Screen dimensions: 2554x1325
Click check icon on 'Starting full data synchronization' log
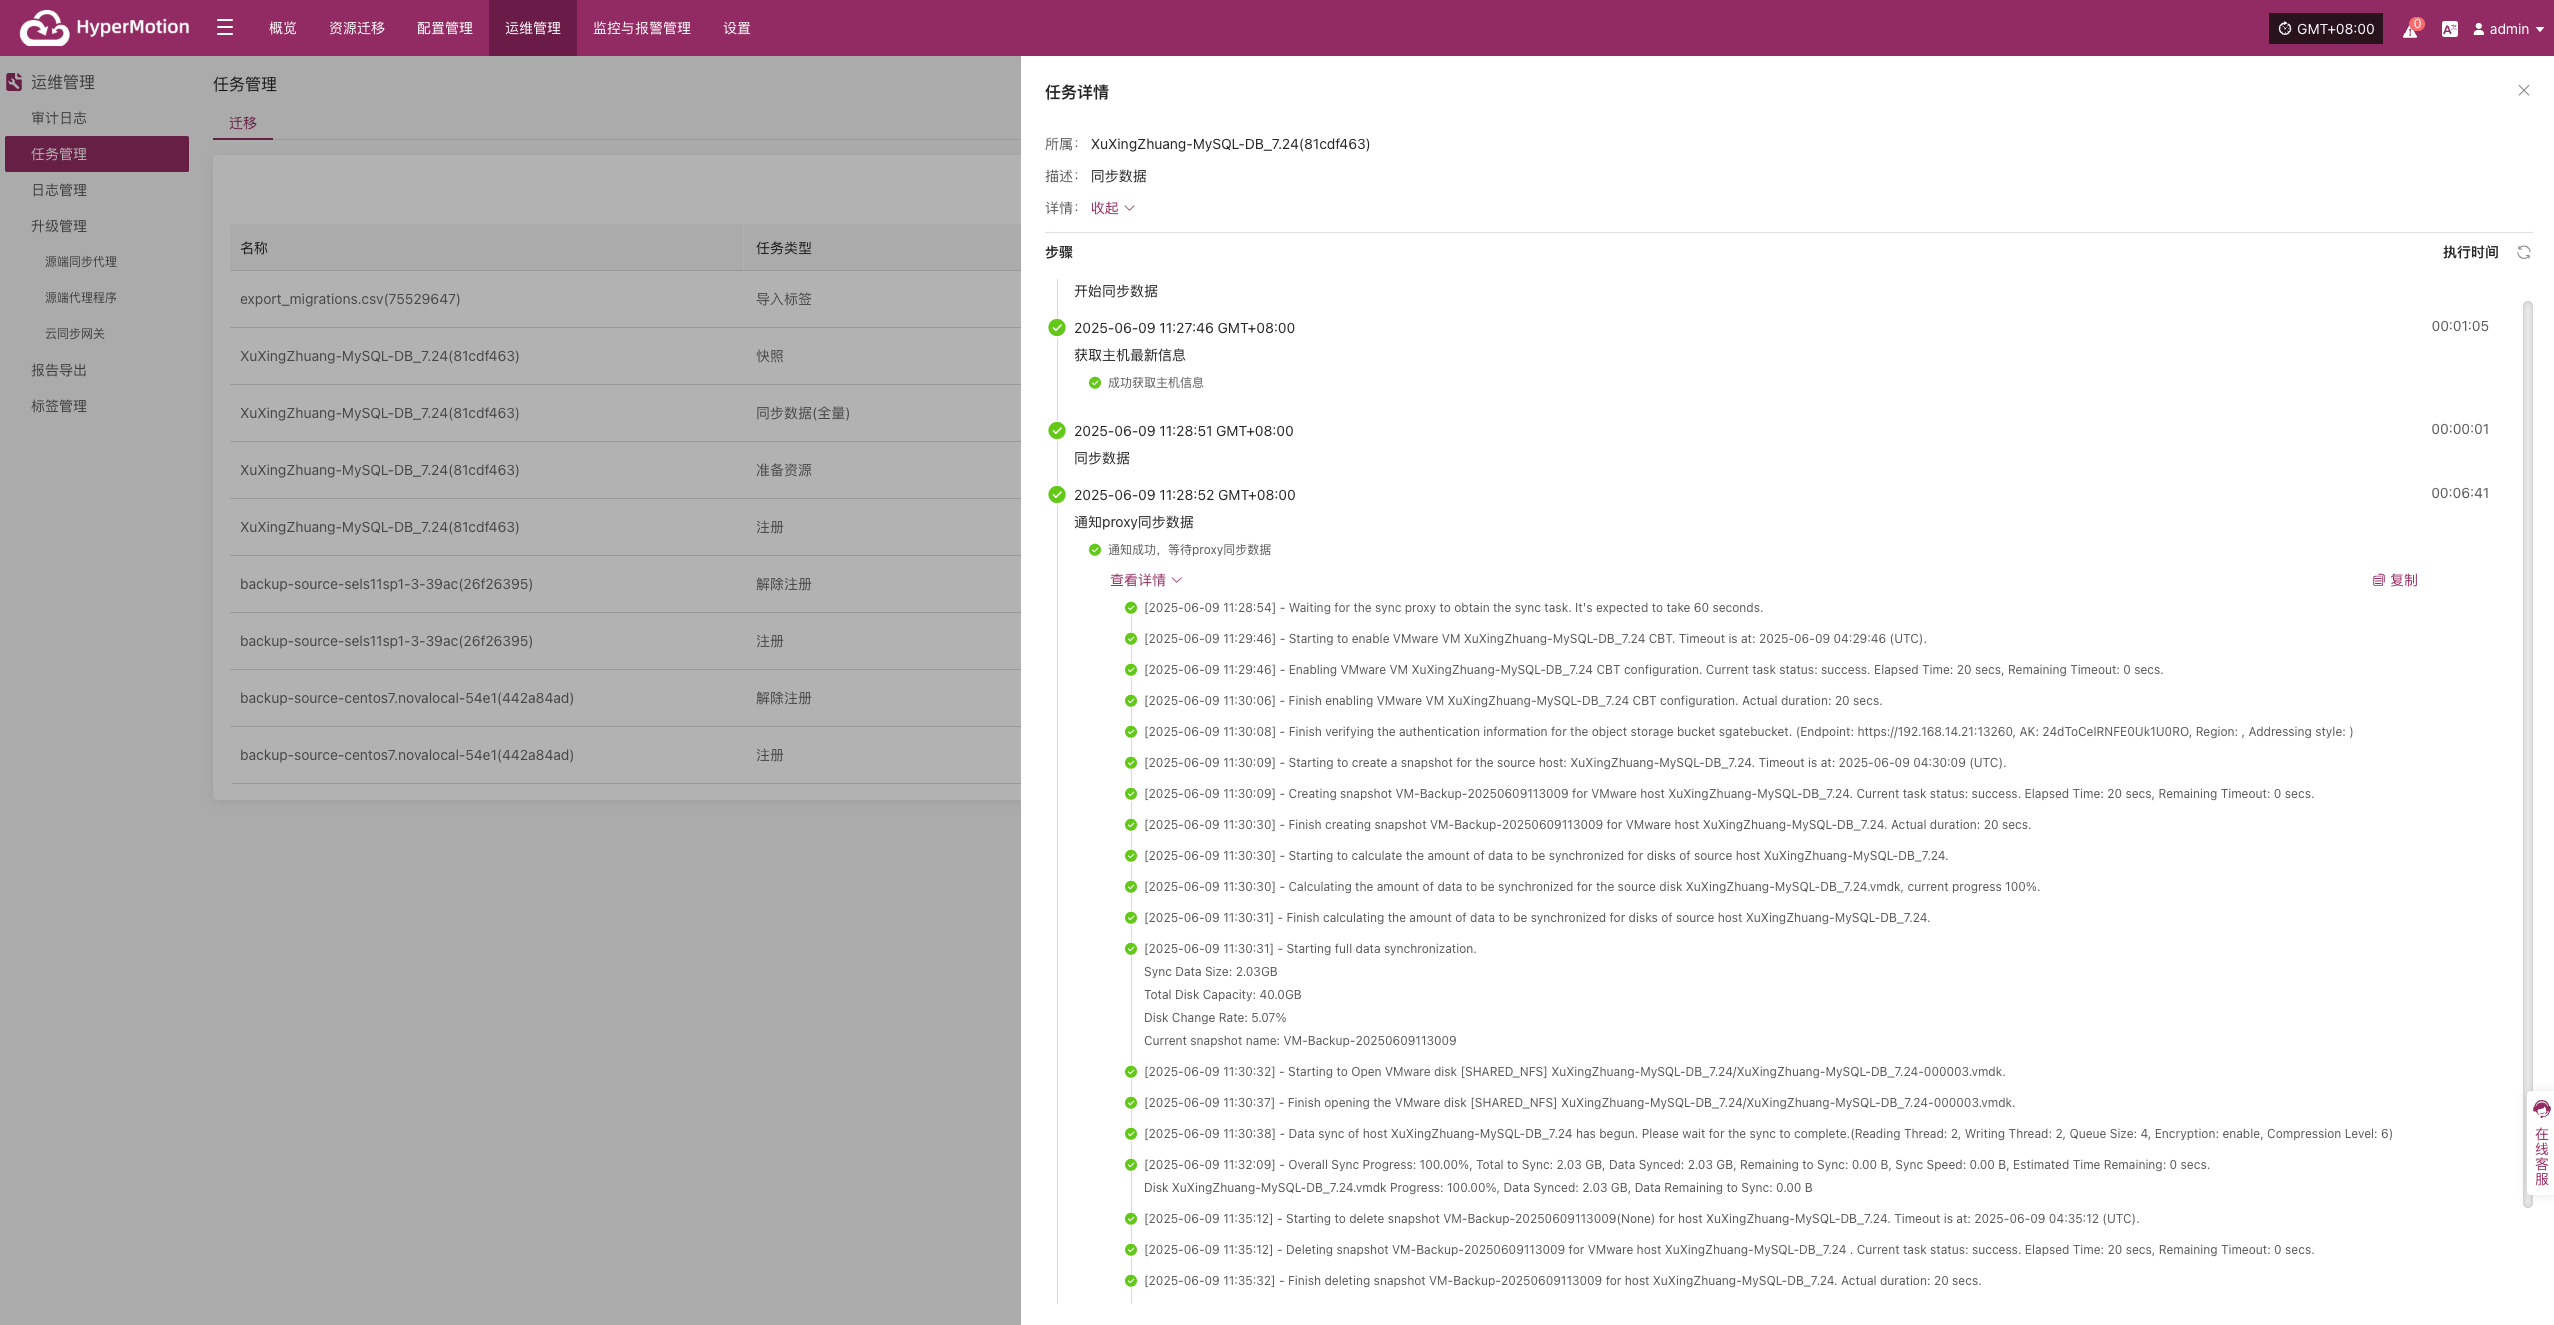click(x=1131, y=949)
